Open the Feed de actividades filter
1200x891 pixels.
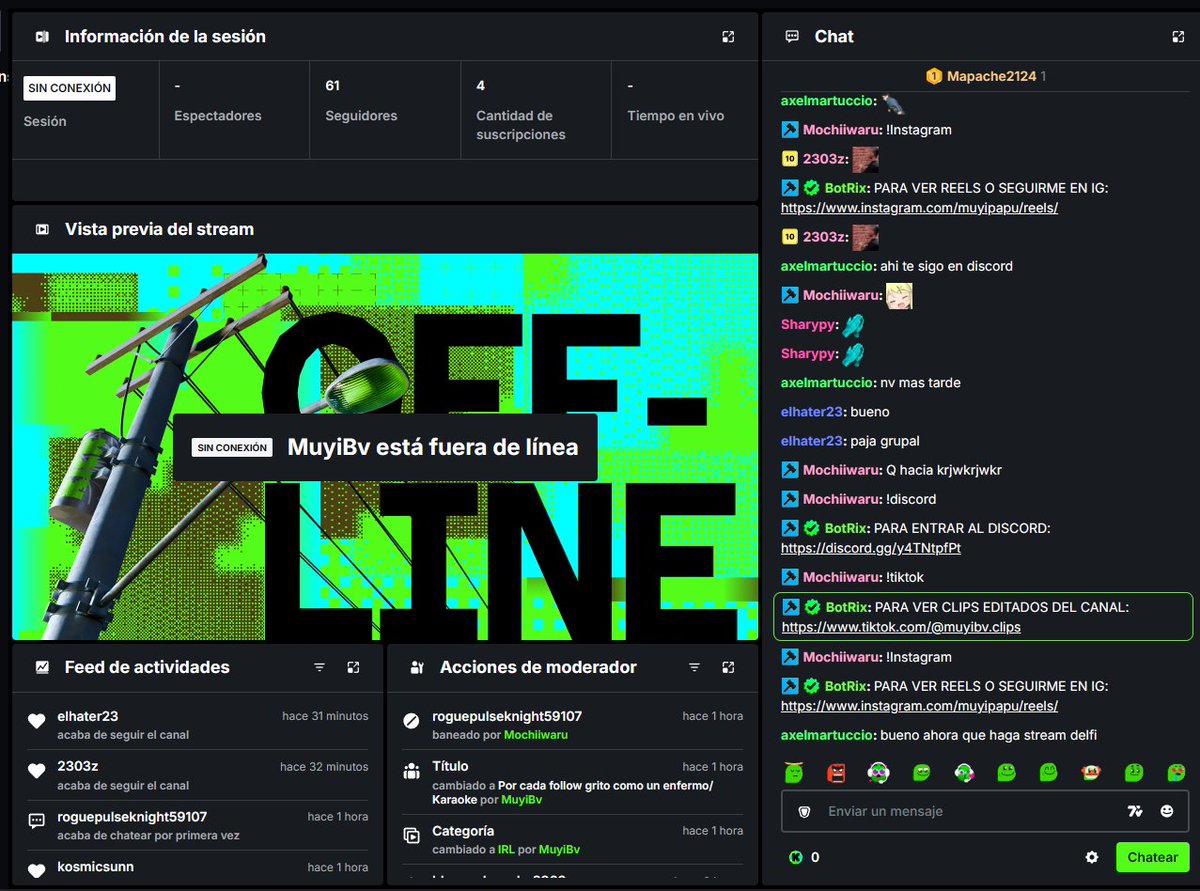coord(320,667)
